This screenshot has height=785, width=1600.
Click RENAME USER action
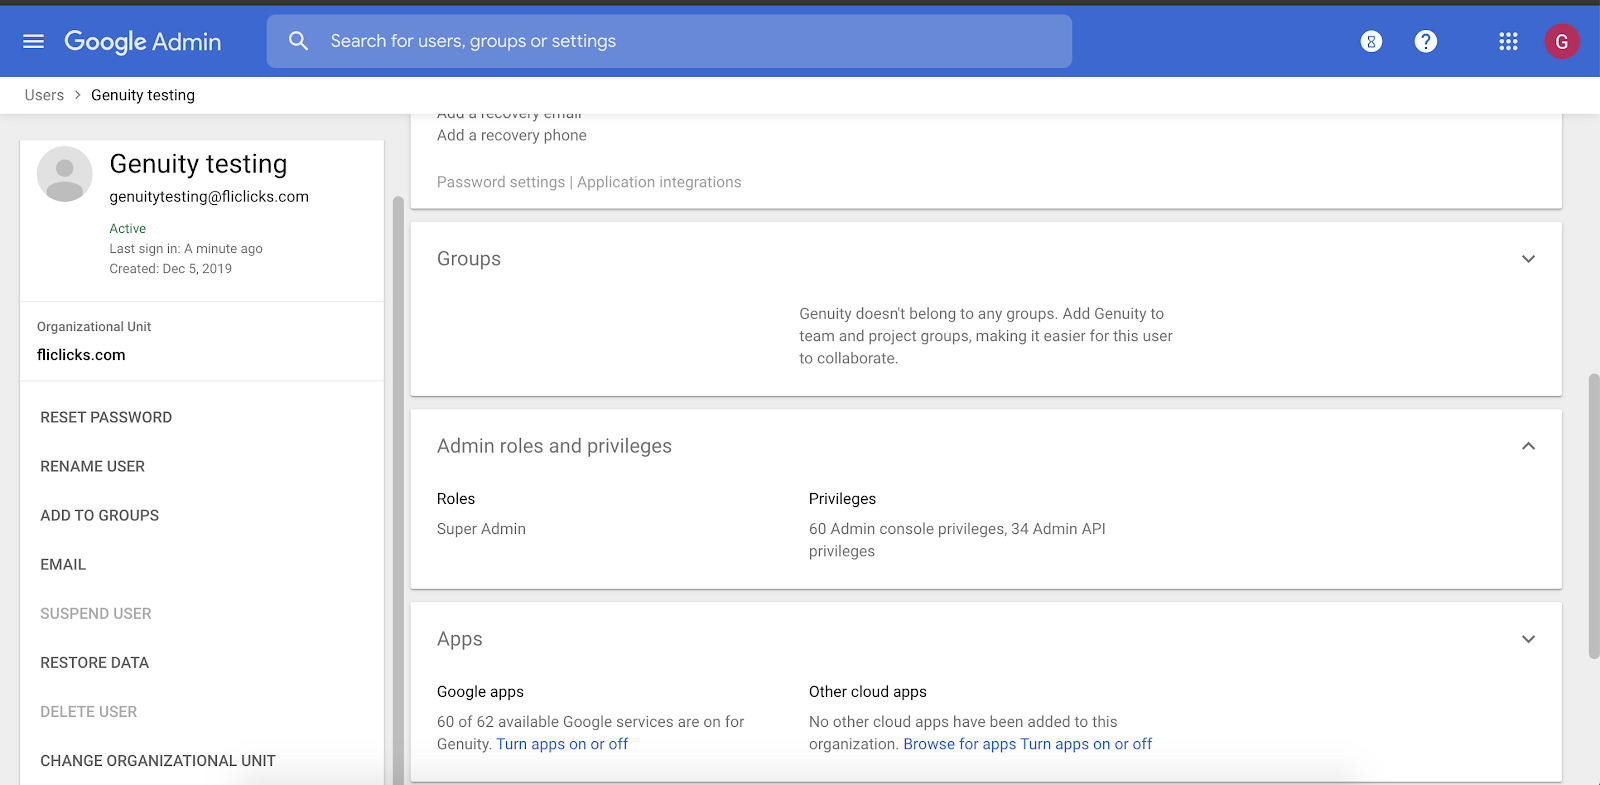[x=93, y=466]
